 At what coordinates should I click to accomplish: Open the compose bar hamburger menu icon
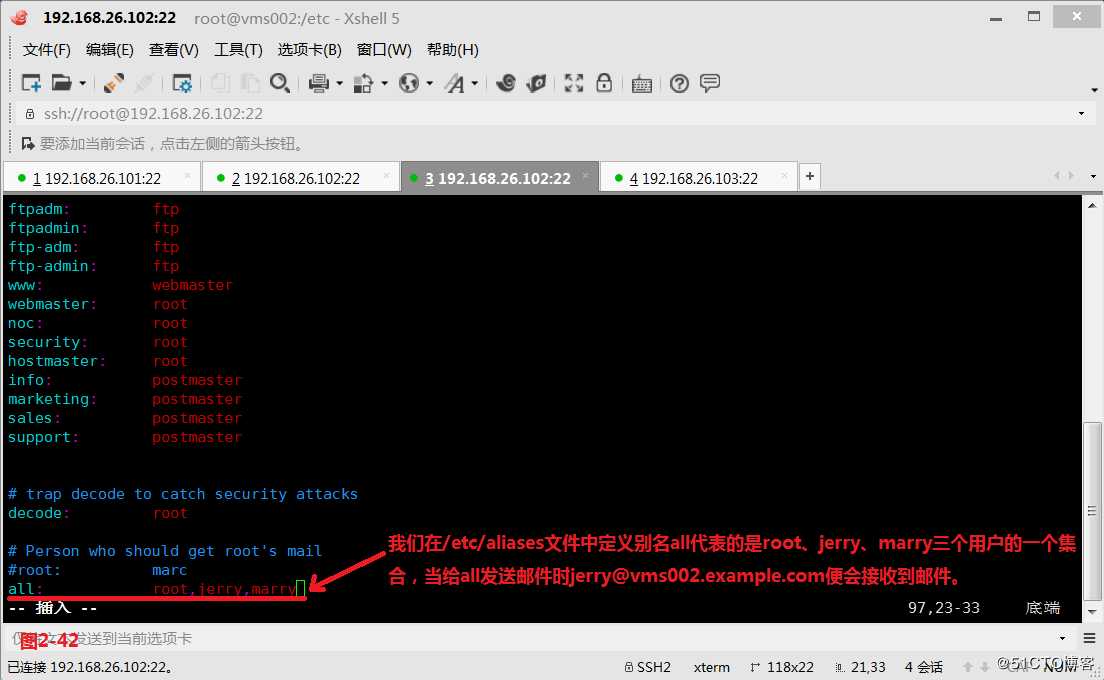click(x=1089, y=638)
